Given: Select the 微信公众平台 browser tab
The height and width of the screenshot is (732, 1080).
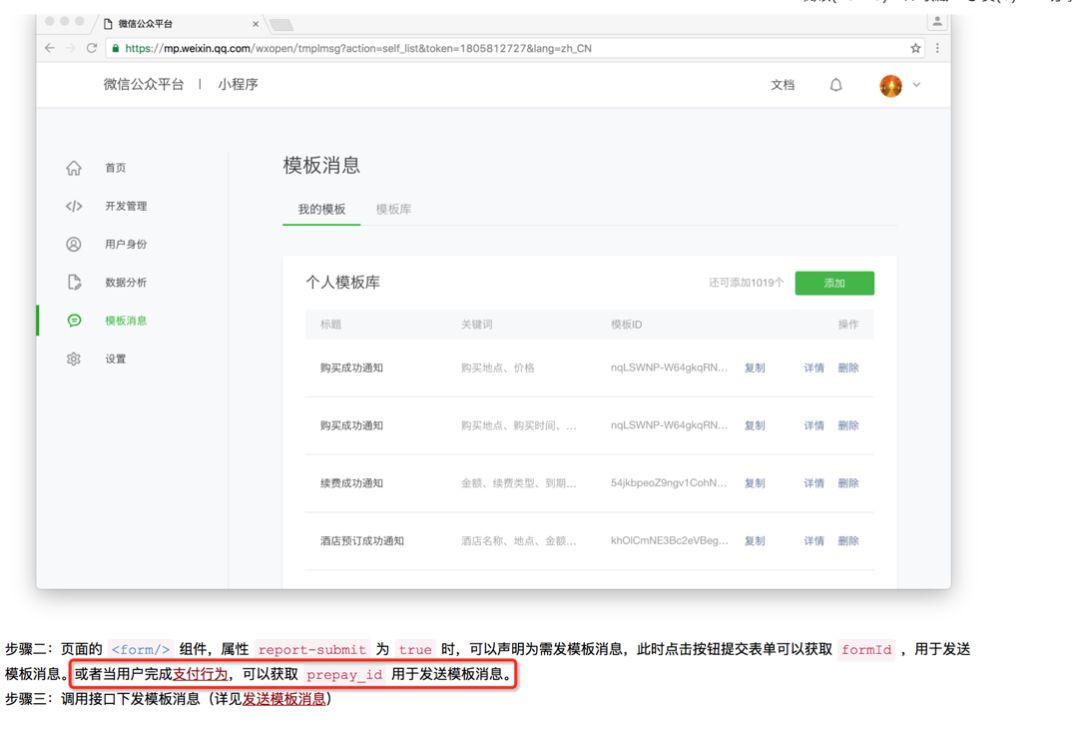Looking at the screenshot, I should tap(145, 23).
